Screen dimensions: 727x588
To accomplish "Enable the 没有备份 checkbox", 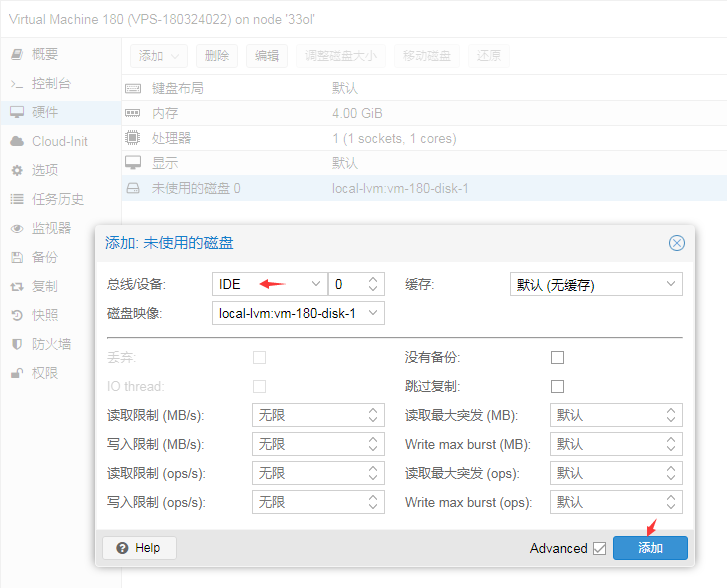I will pos(558,357).
